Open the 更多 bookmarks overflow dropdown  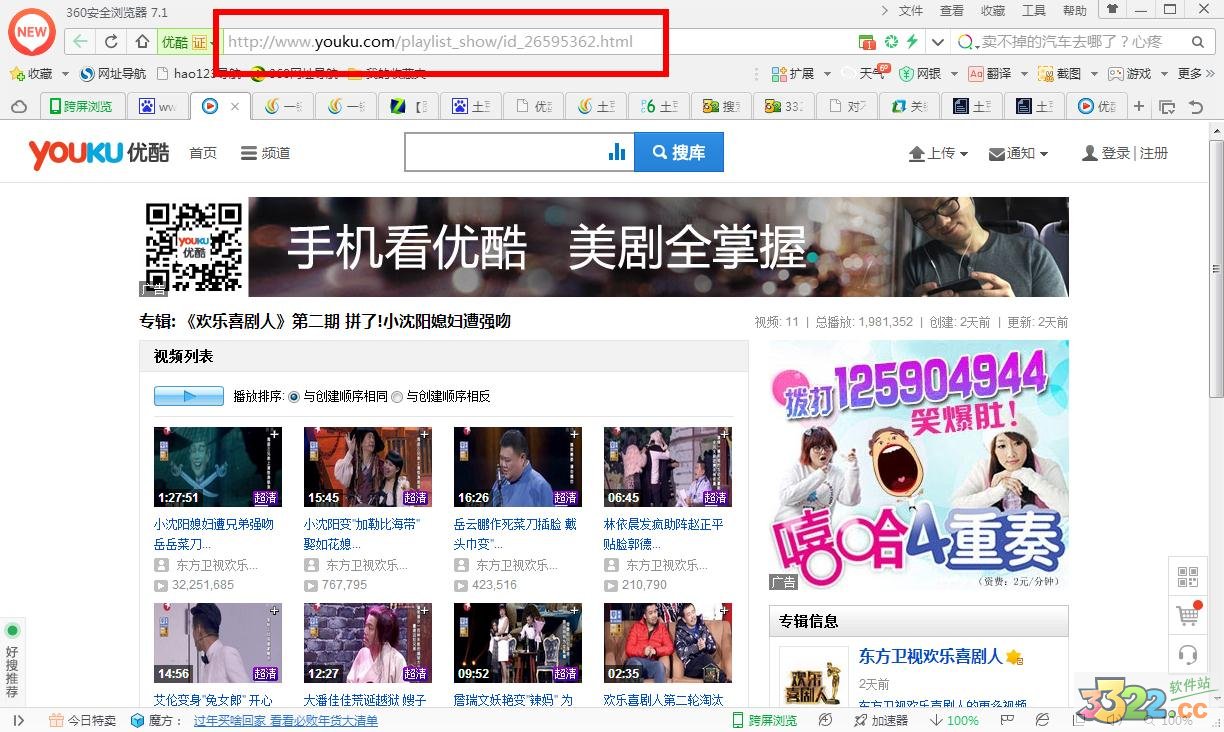click(x=1195, y=74)
